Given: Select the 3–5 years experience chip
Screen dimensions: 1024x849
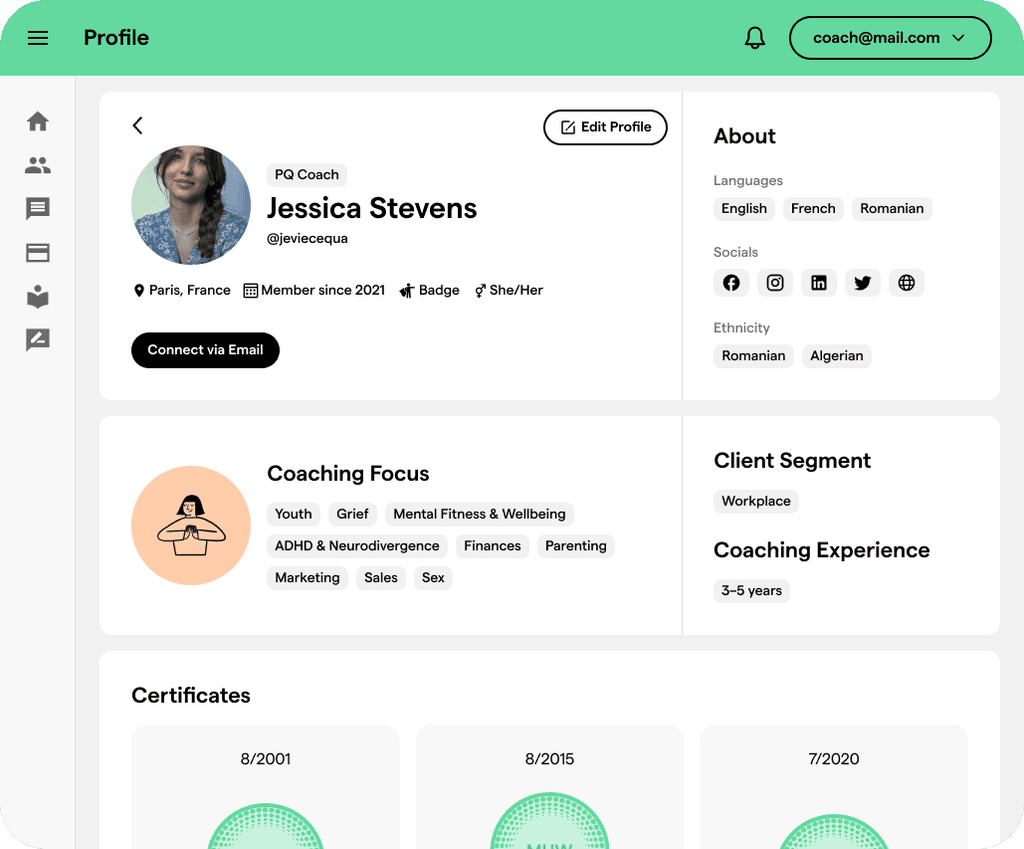Looking at the screenshot, I should [751, 591].
